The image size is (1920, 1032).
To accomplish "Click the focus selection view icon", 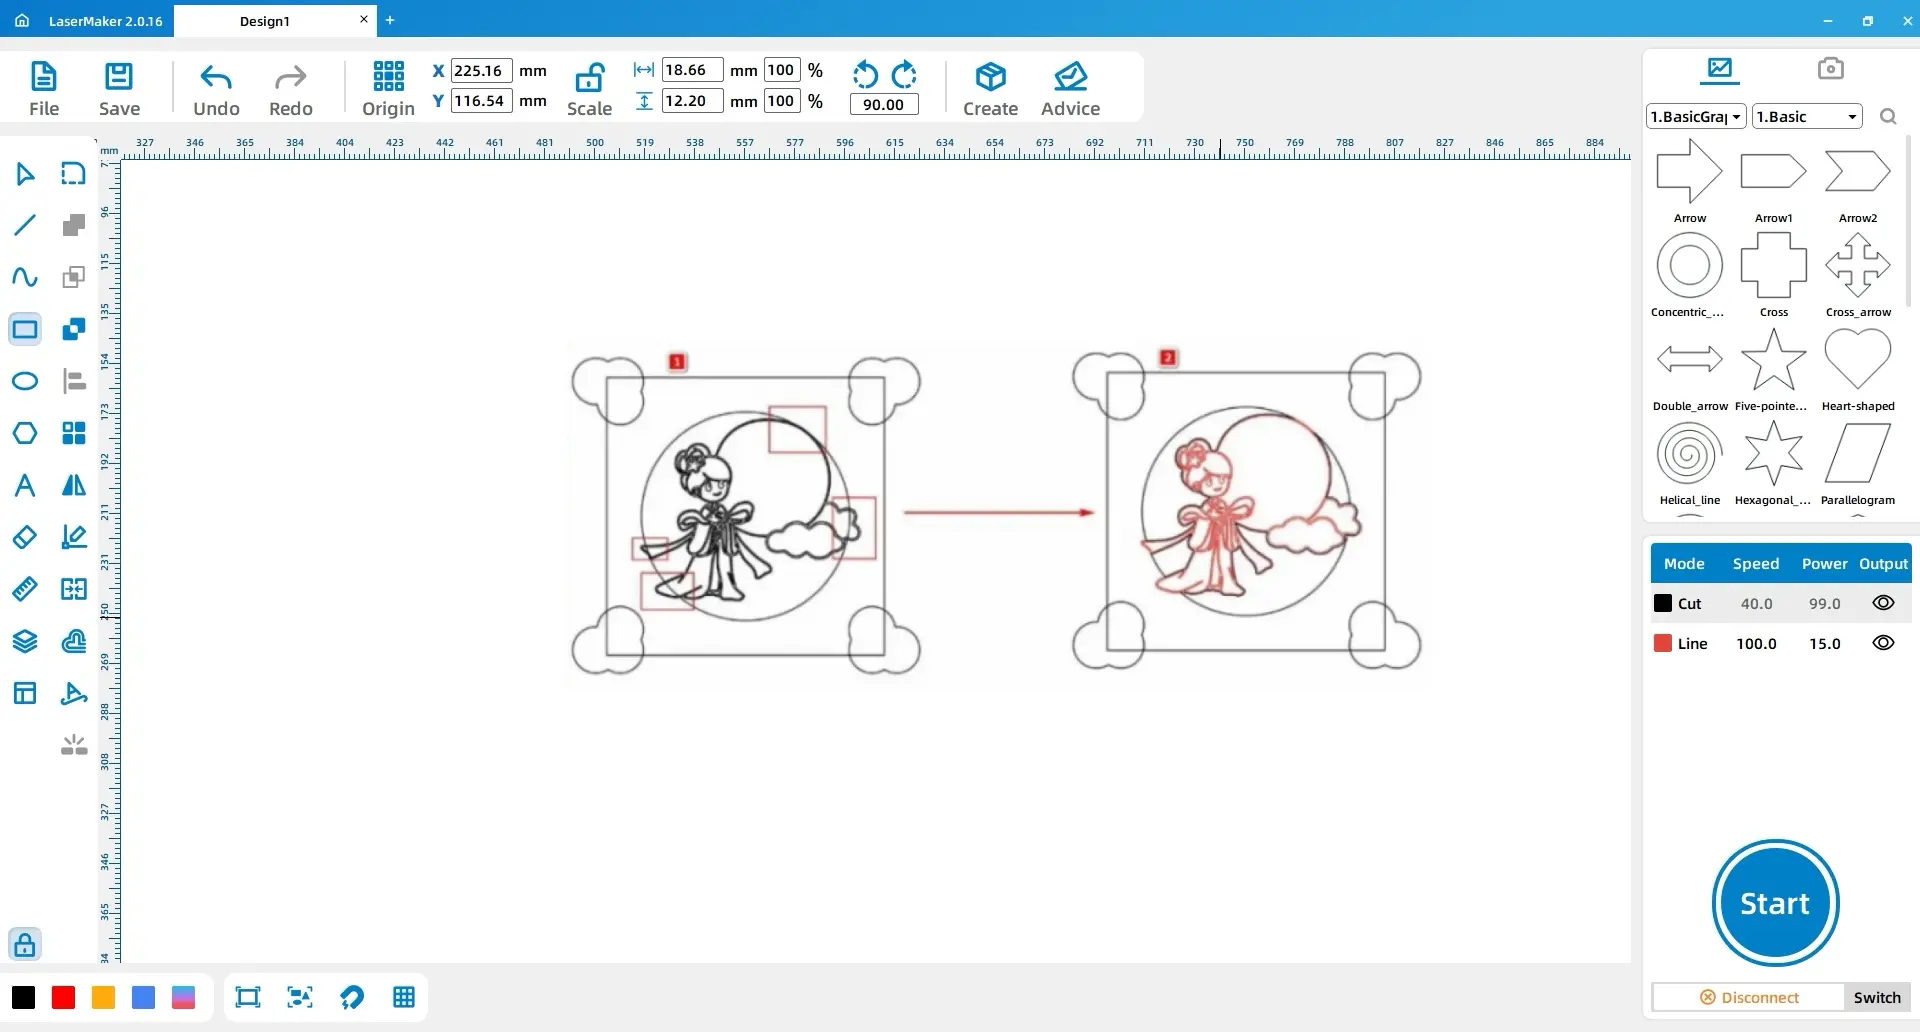I will click(x=299, y=997).
